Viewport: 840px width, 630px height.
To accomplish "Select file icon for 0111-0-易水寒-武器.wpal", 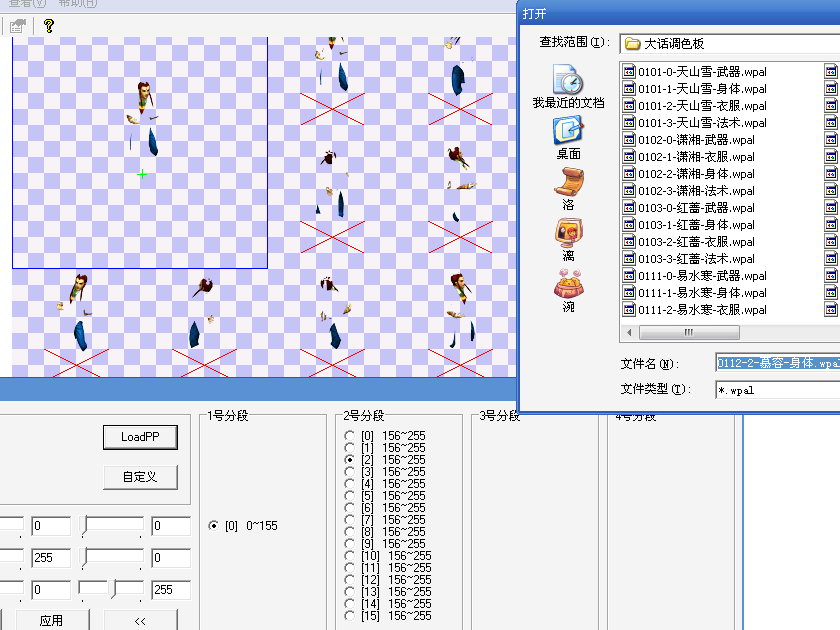I will (629, 276).
